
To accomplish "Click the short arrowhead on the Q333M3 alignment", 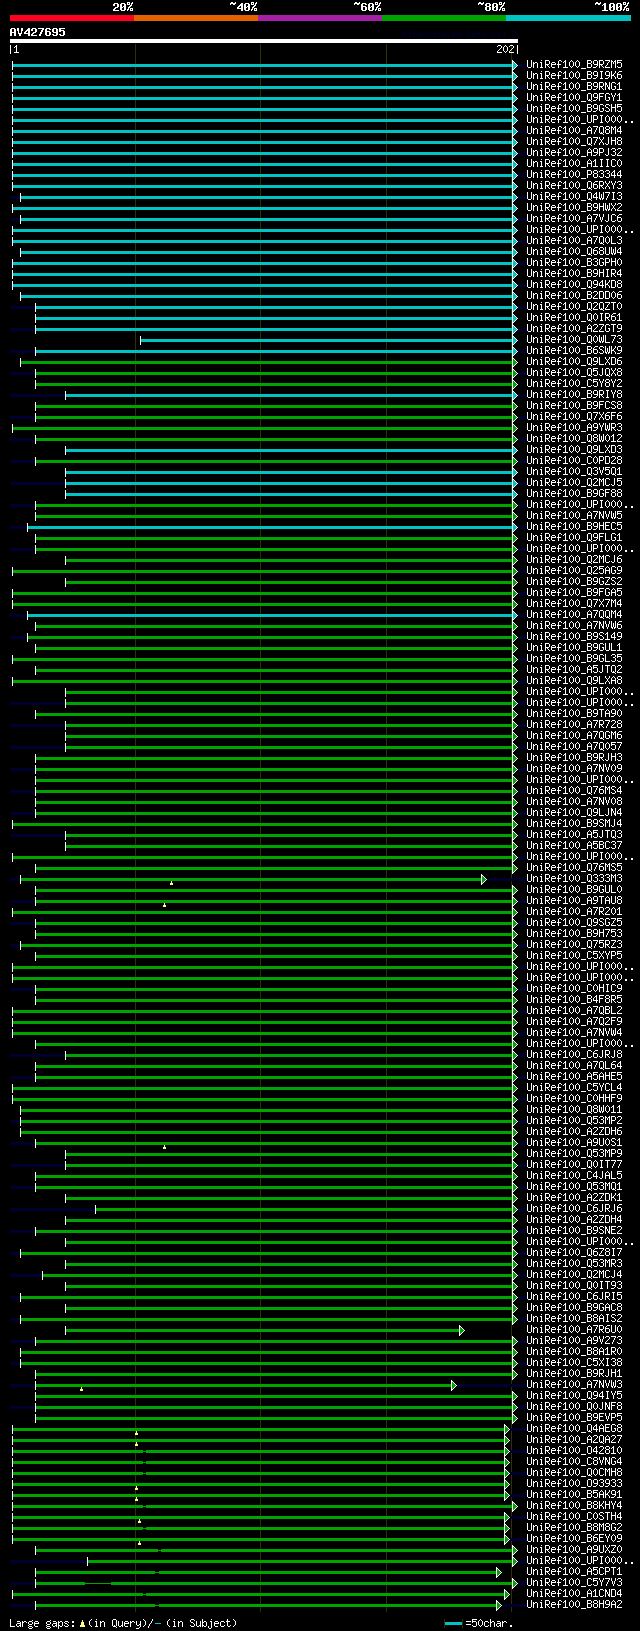I will pos(484,879).
